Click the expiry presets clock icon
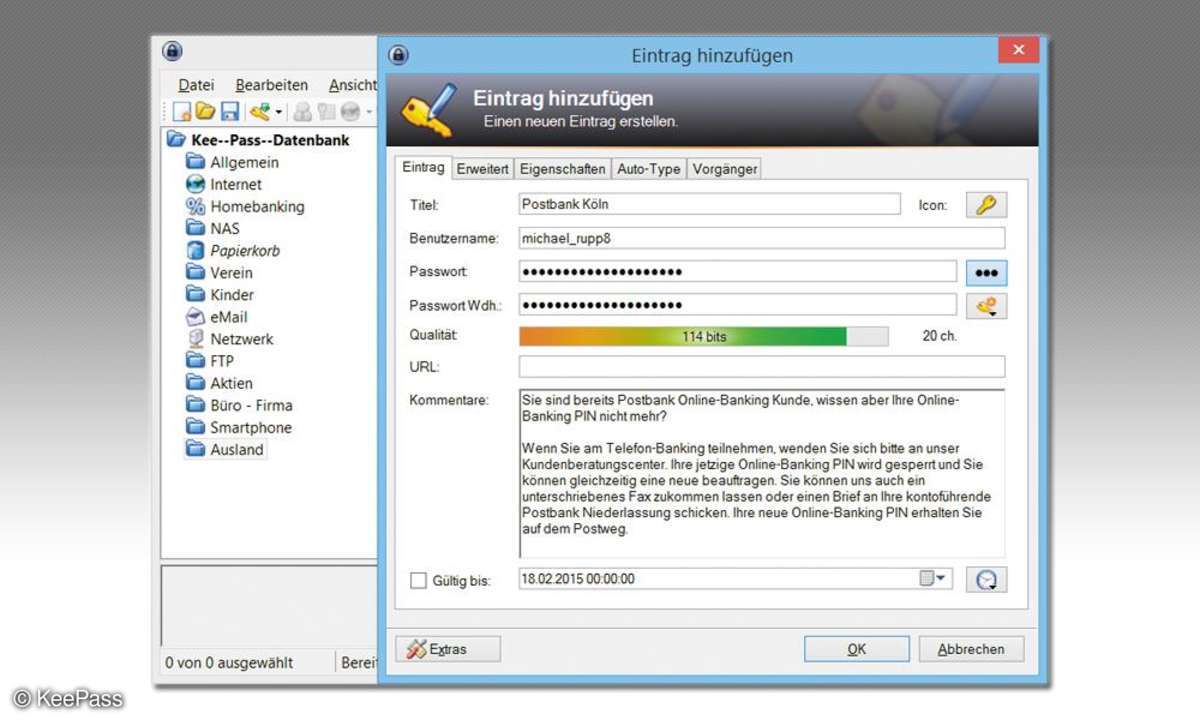 pos(986,580)
